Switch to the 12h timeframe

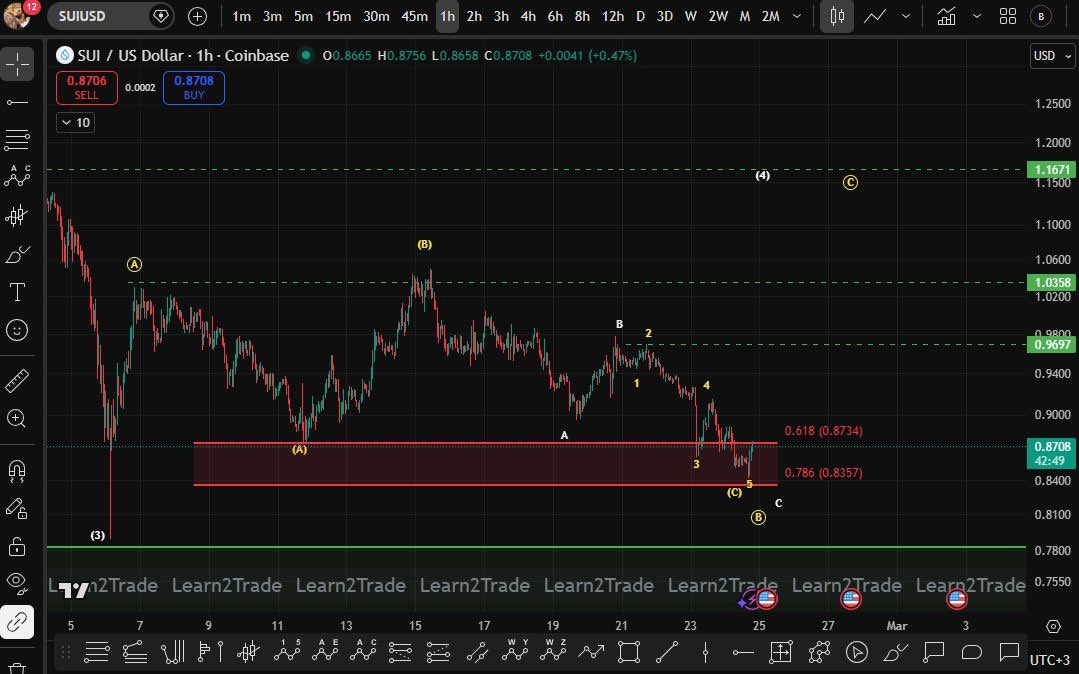(x=612, y=17)
